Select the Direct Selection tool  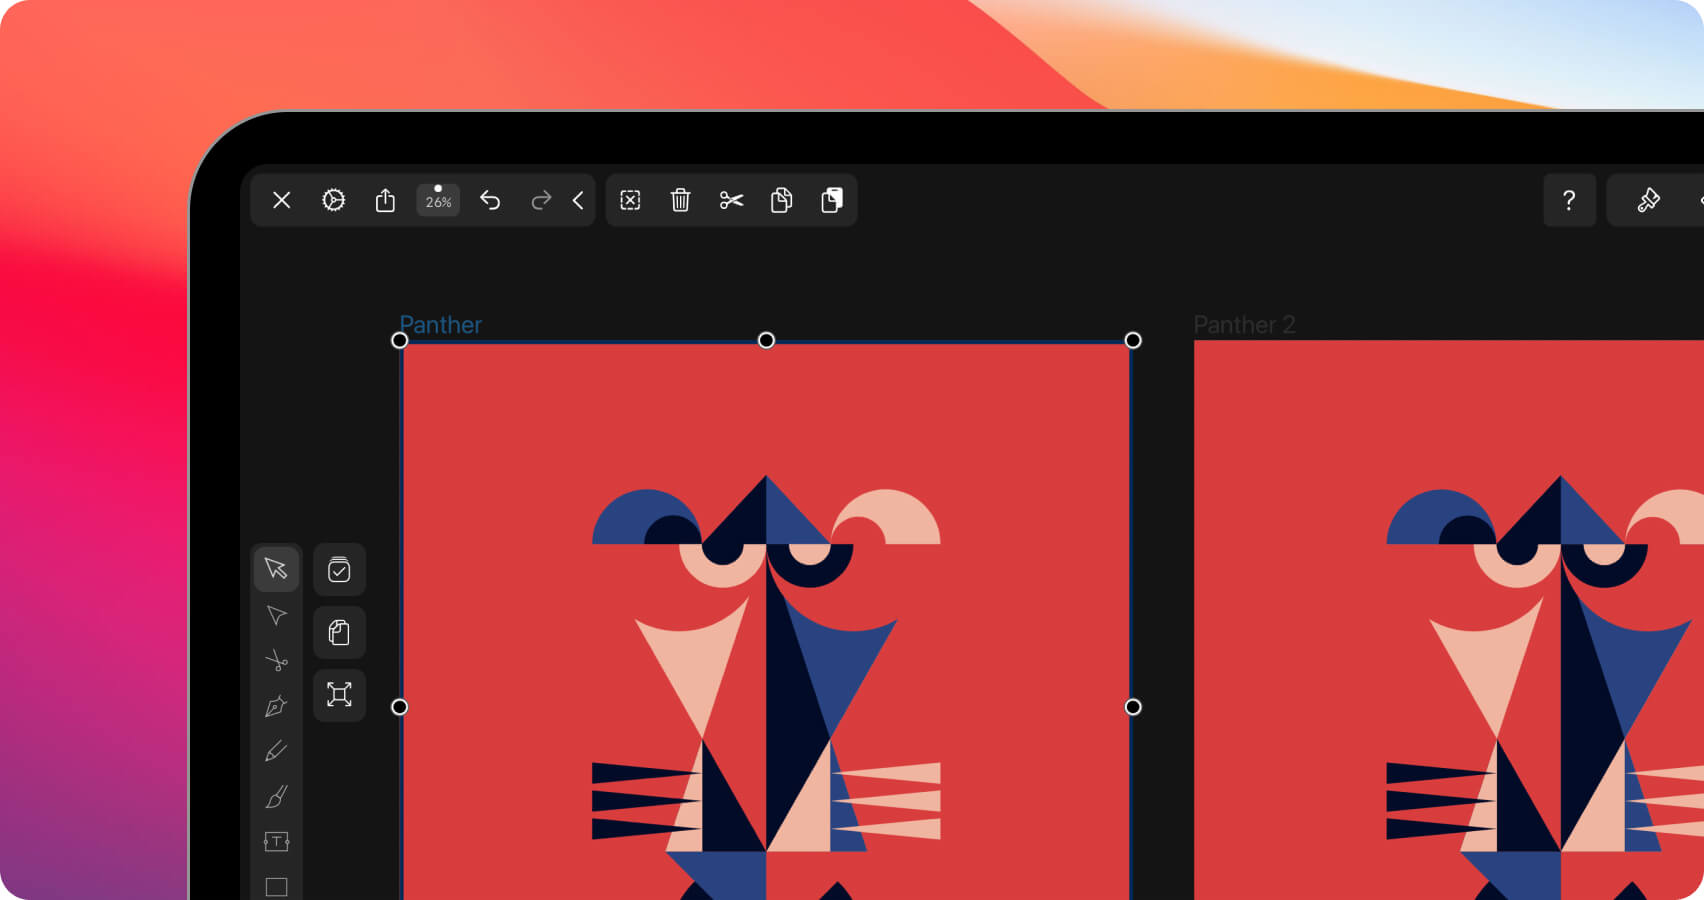(276, 615)
